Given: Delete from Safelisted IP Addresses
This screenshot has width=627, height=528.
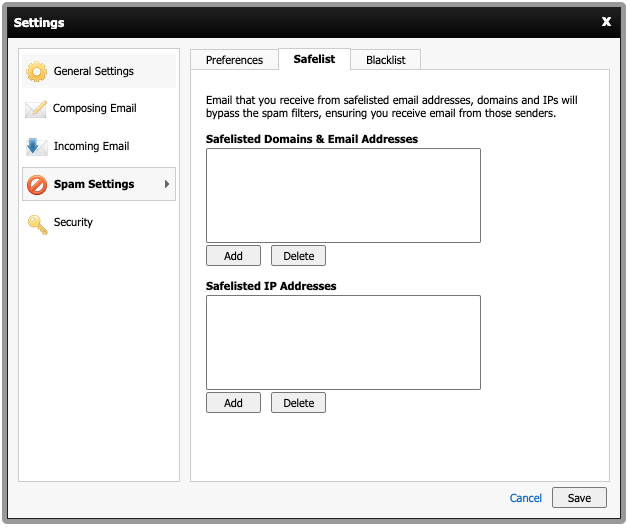Looking at the screenshot, I should (298, 402).
